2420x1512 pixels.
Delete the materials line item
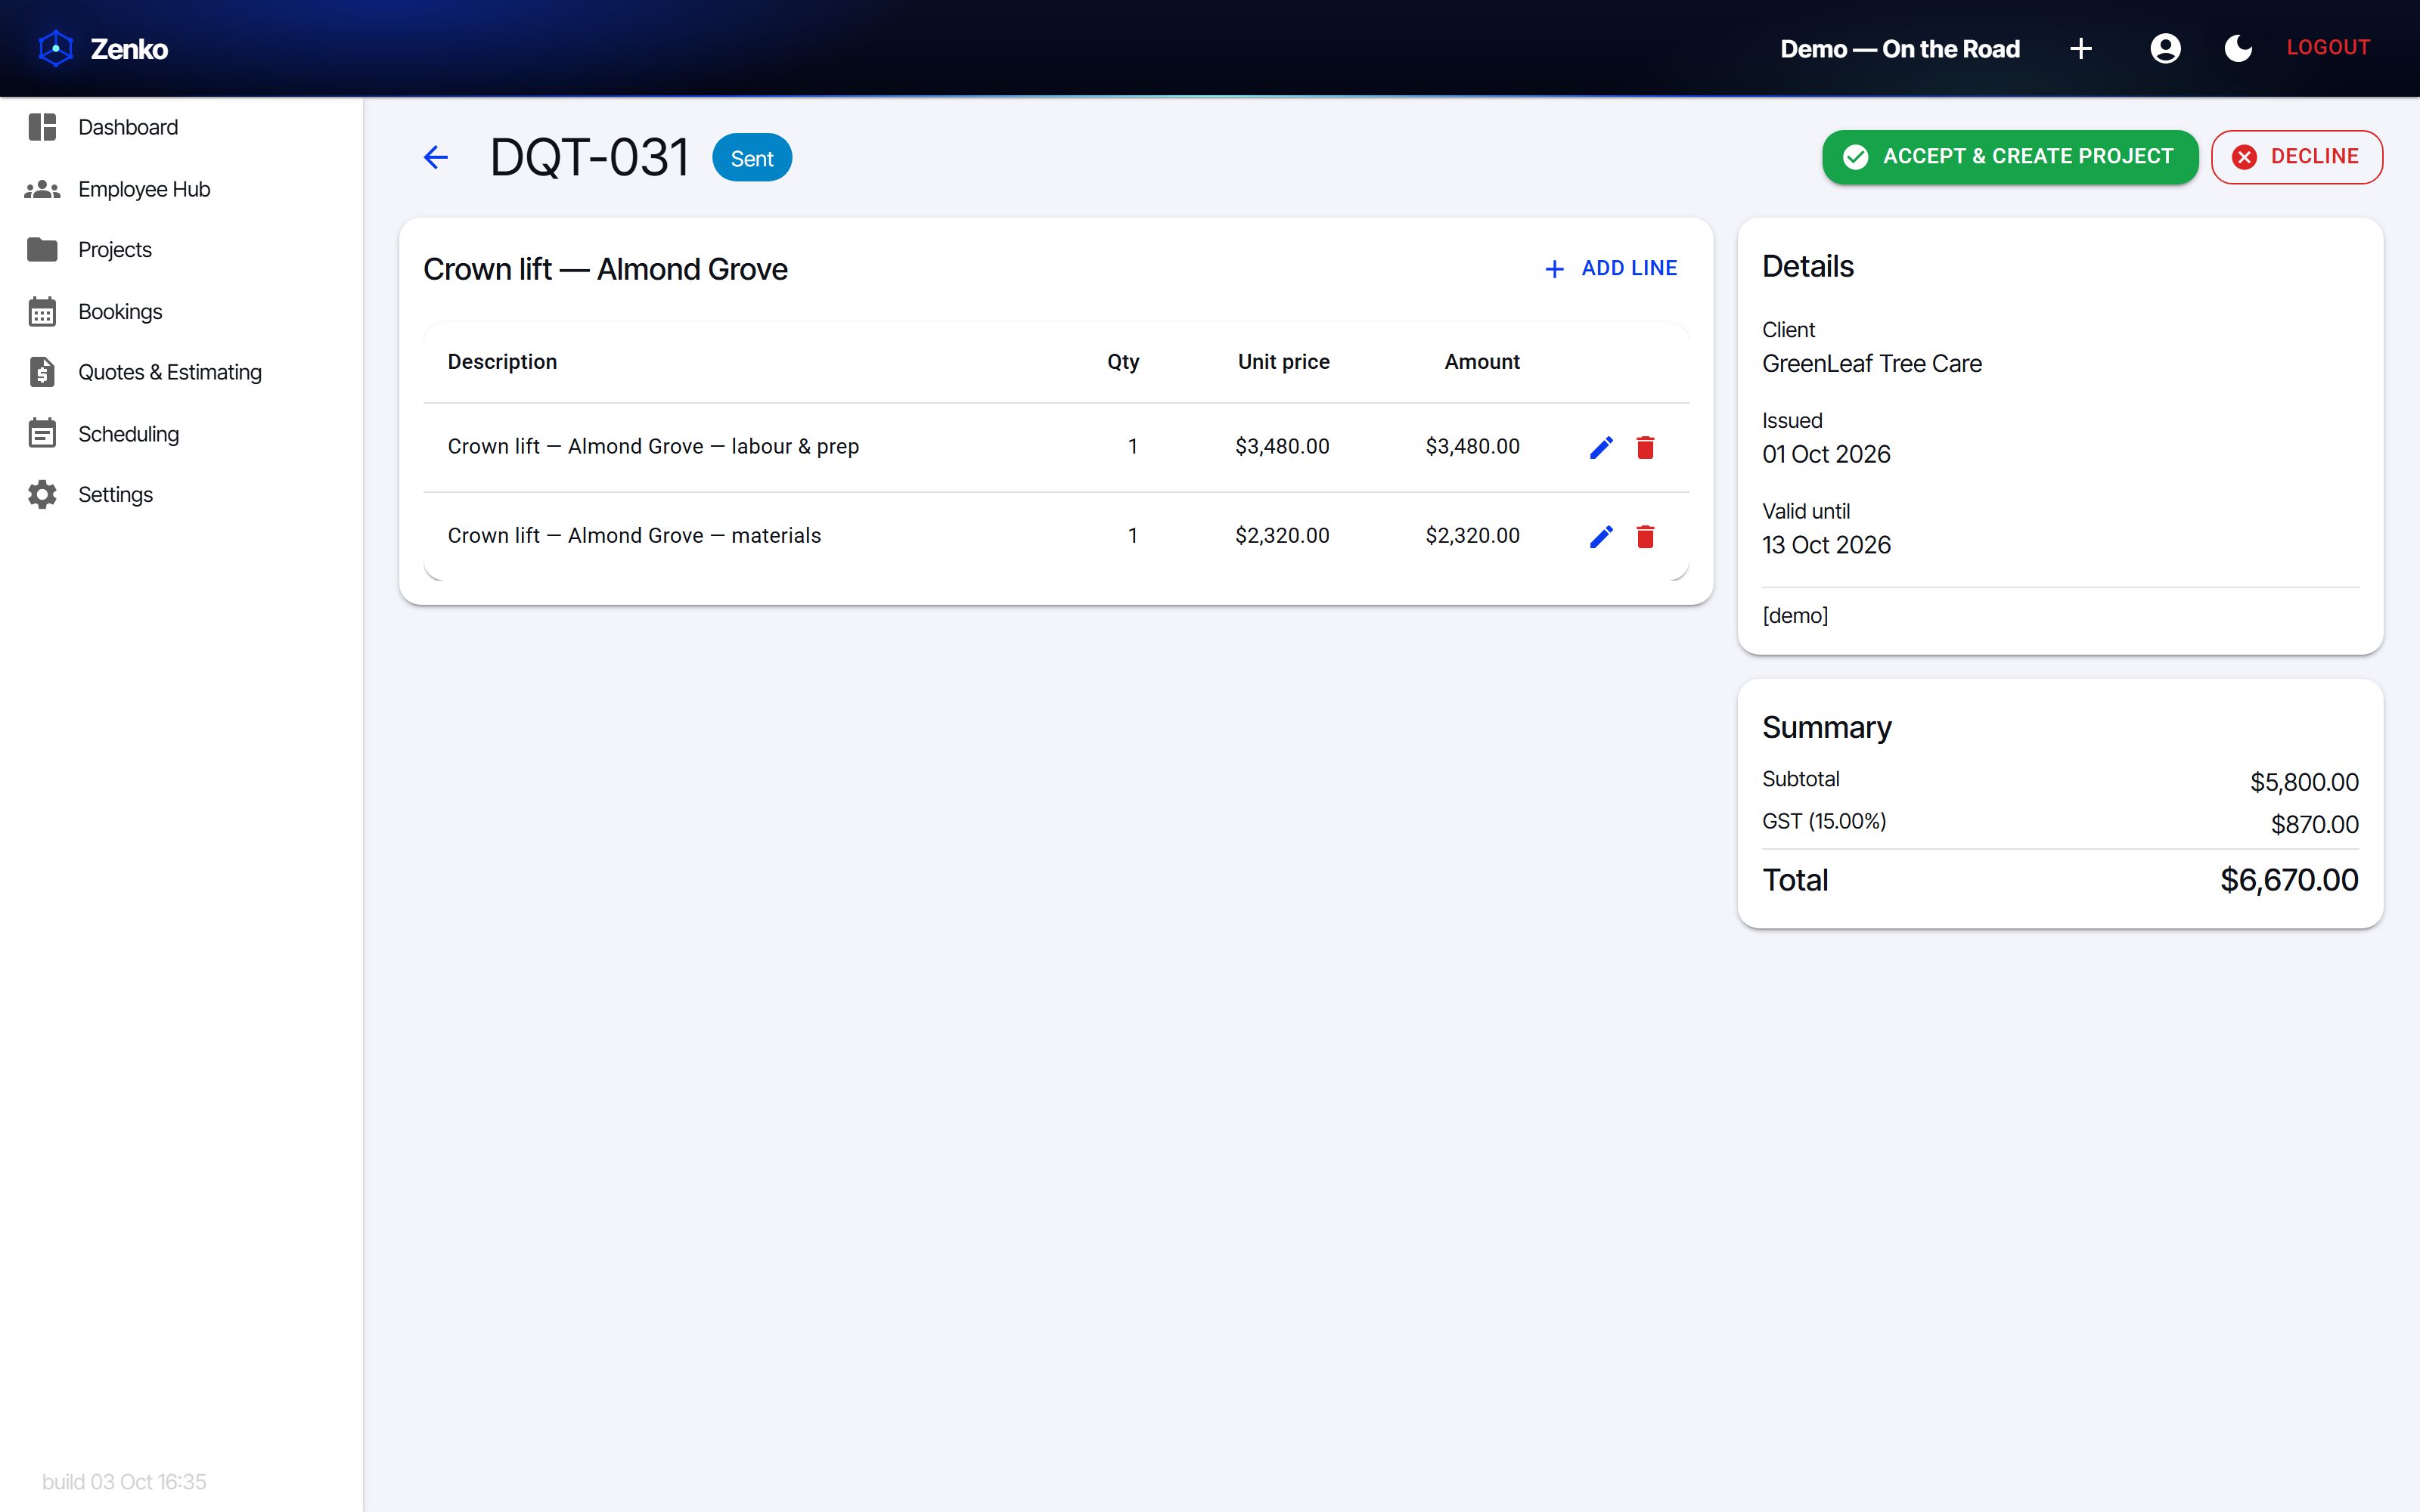1645,537
